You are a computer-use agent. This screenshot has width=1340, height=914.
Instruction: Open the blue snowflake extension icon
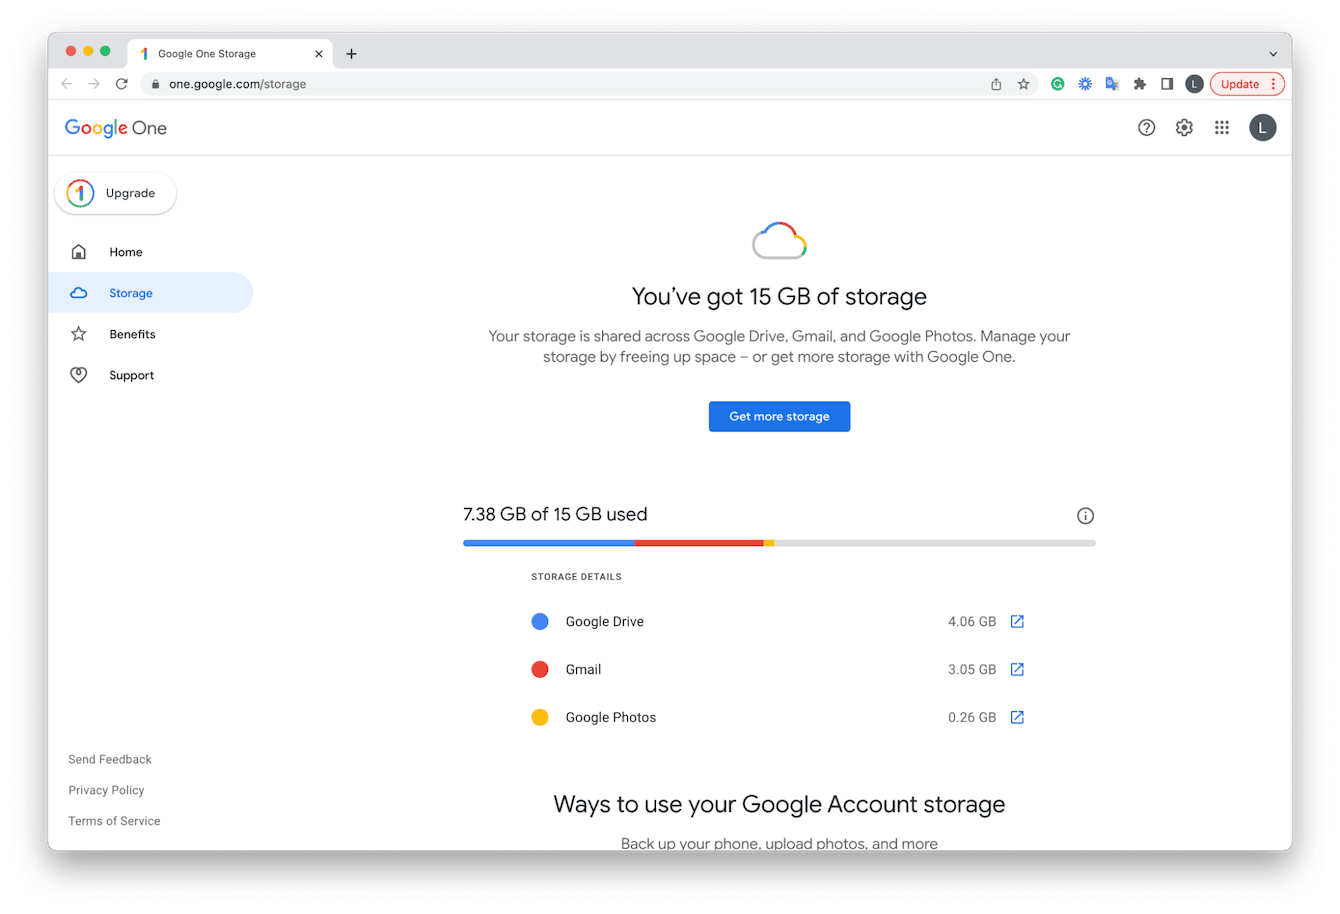coord(1085,84)
